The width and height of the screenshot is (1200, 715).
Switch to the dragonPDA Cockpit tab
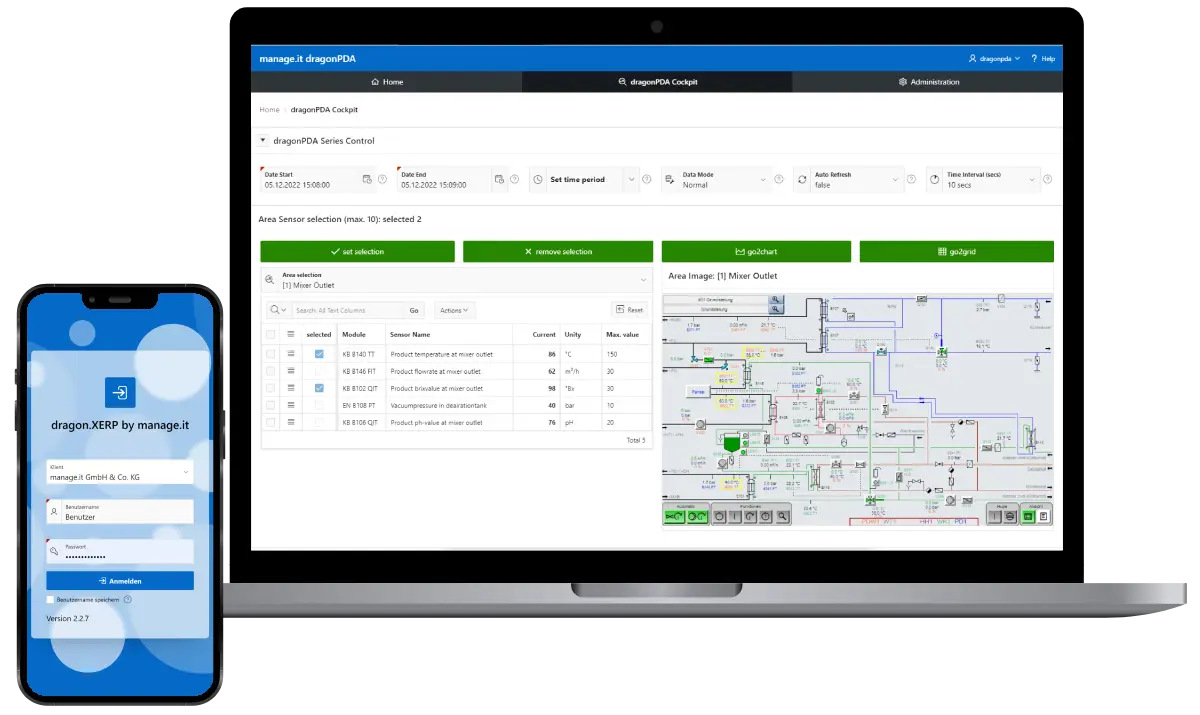(x=657, y=82)
